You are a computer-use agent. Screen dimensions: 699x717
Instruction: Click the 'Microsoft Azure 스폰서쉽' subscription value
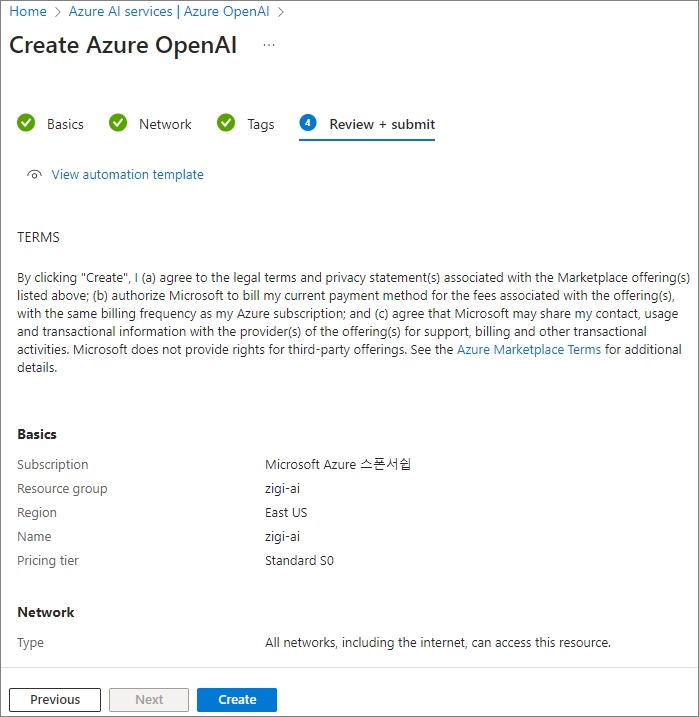tap(338, 465)
